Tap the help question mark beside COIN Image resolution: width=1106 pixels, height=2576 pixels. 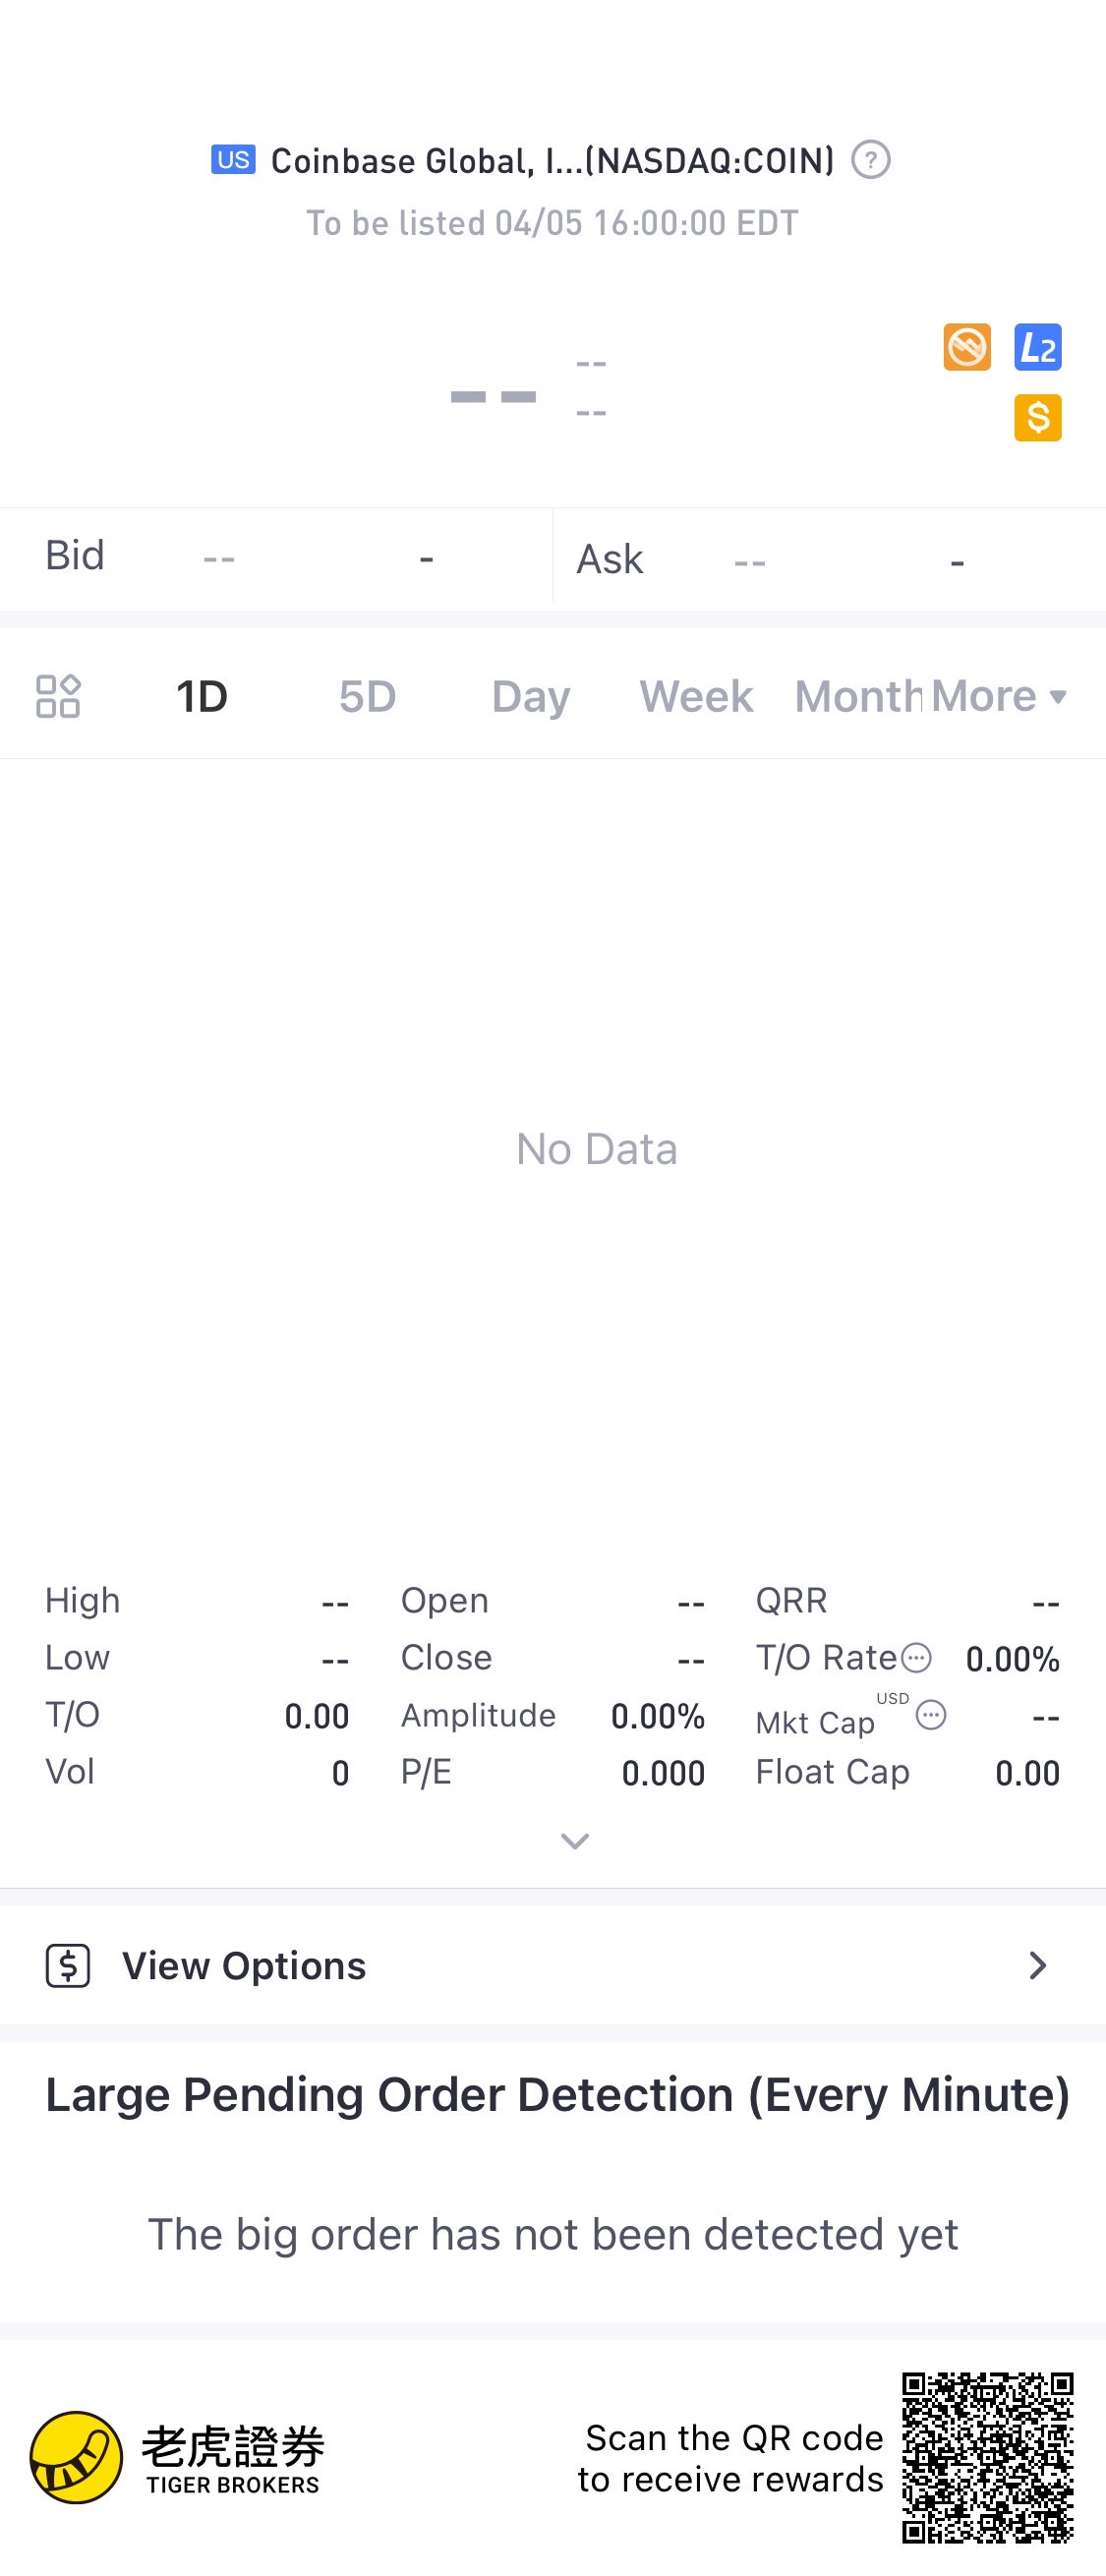(x=870, y=160)
